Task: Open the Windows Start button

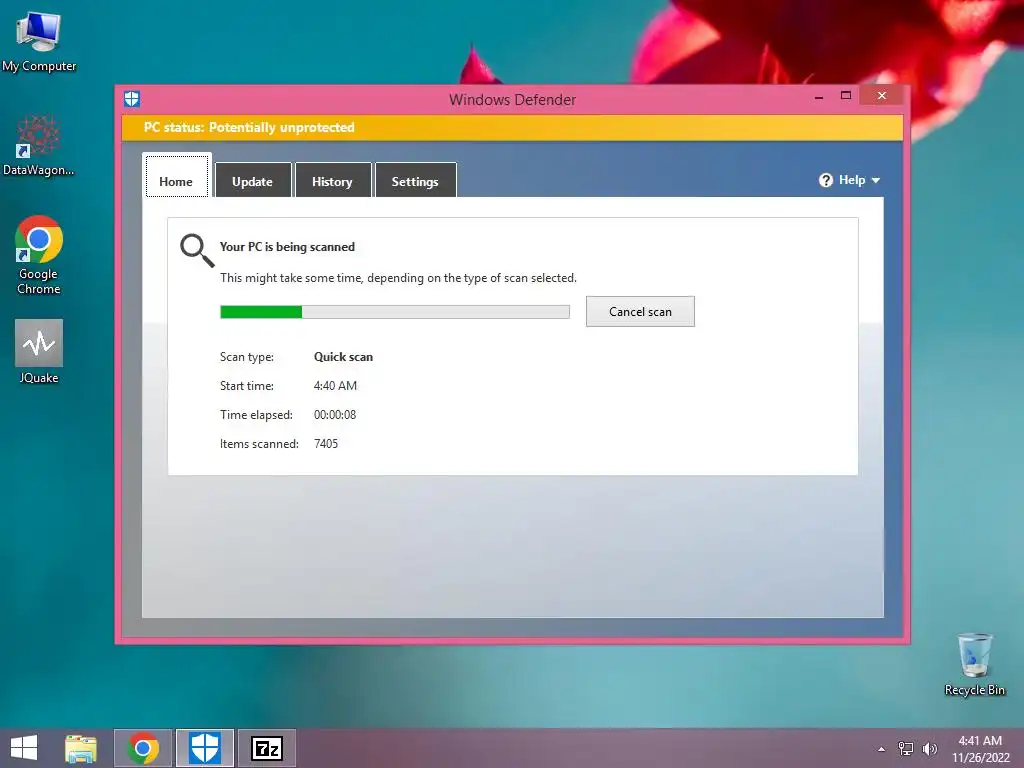Action: tap(24, 748)
